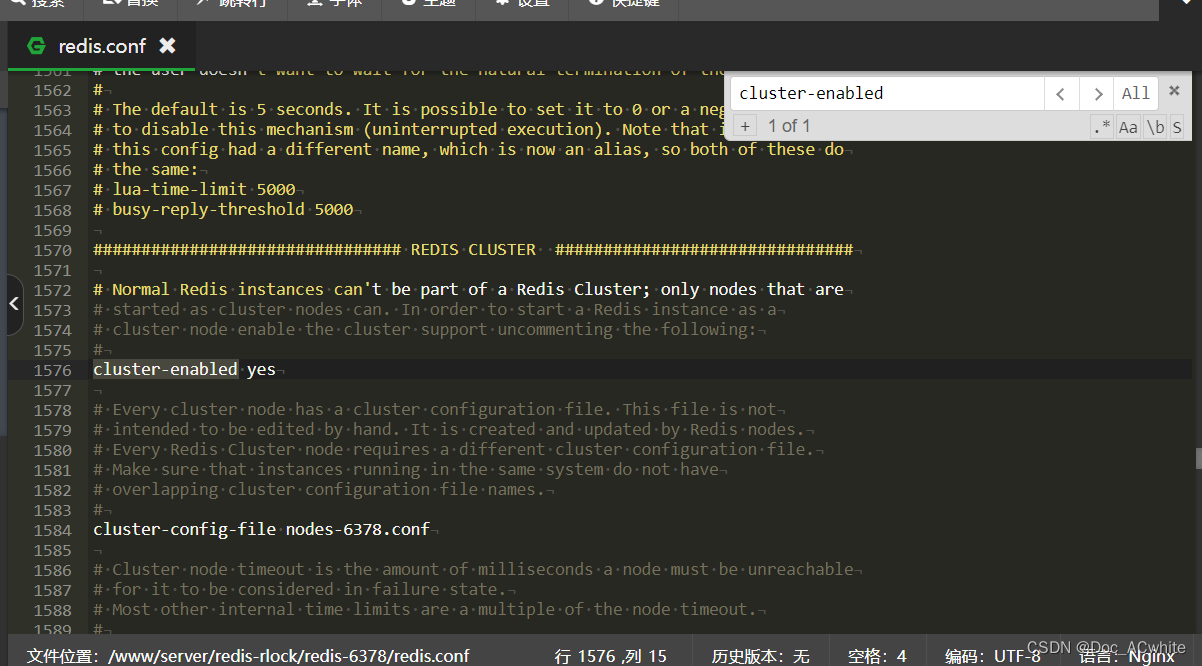Toggle regular expression search
Image resolution: width=1202 pixels, height=666 pixels.
1101,127
